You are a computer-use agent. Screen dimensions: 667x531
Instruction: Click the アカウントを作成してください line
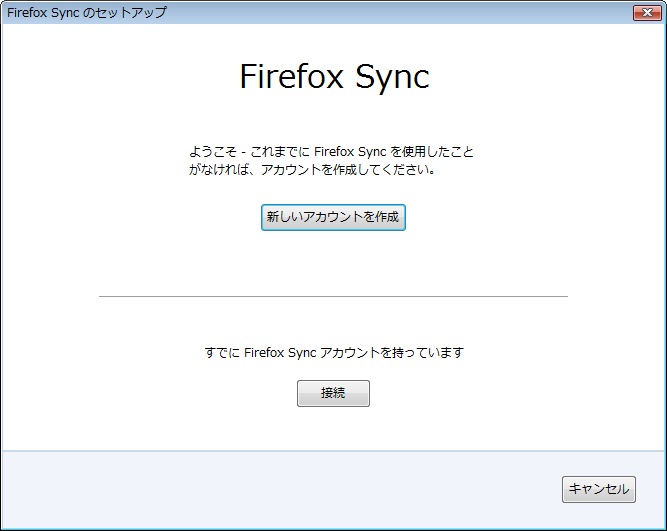312,170
